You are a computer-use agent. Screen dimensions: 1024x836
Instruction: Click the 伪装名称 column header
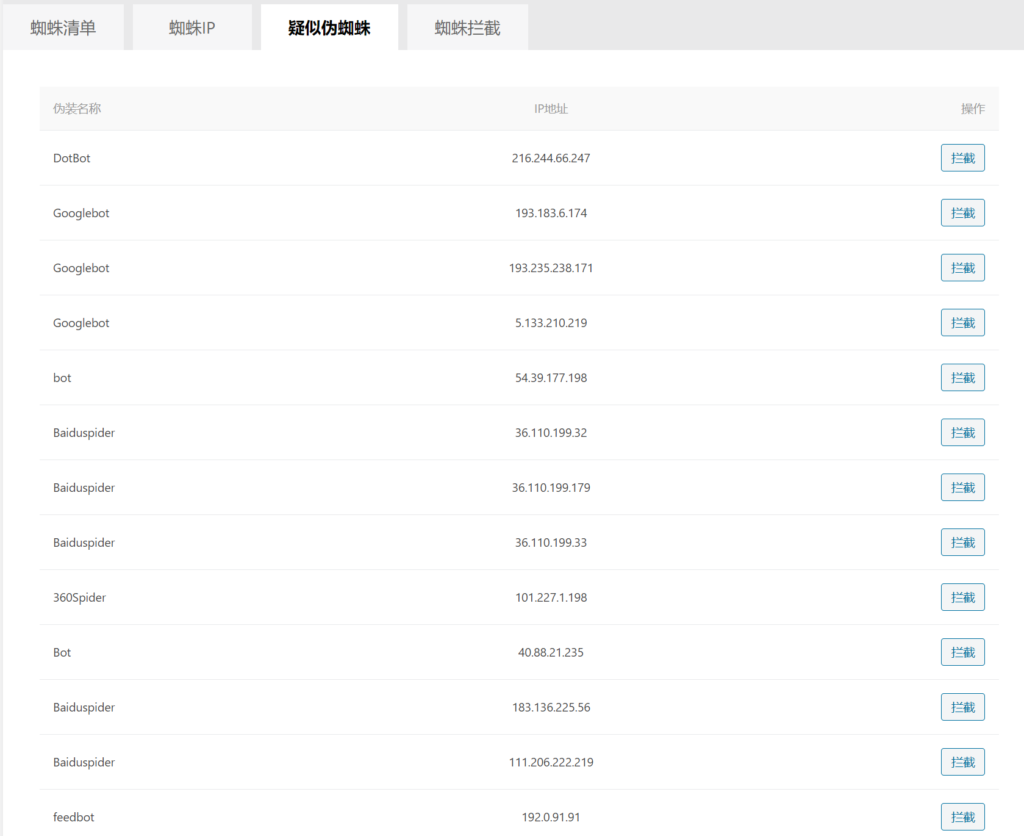tap(77, 109)
